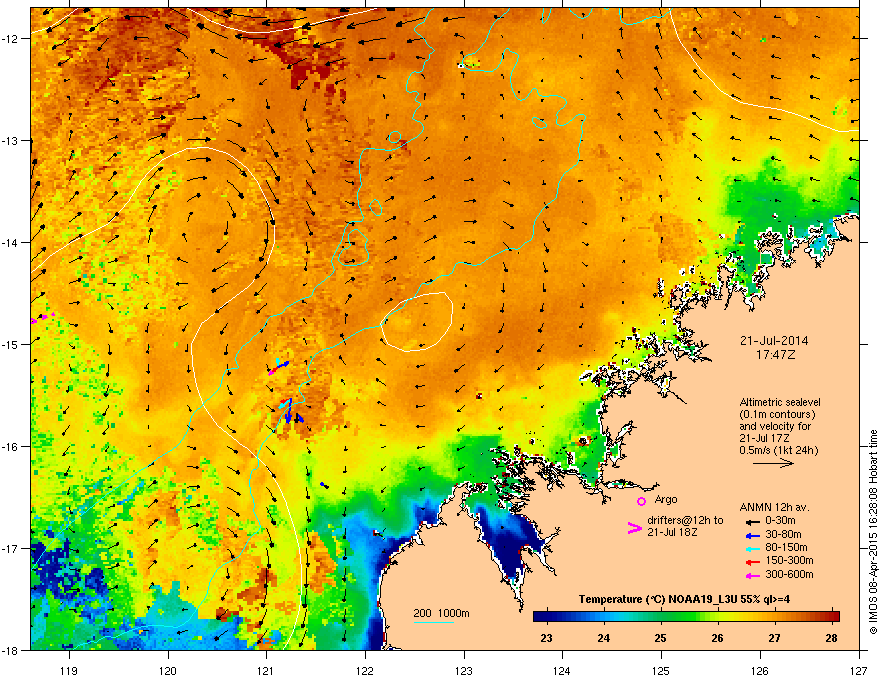Click the '30-80m' depth label
Viewport: 880px width, 680px height.
pyautogui.click(x=783, y=535)
